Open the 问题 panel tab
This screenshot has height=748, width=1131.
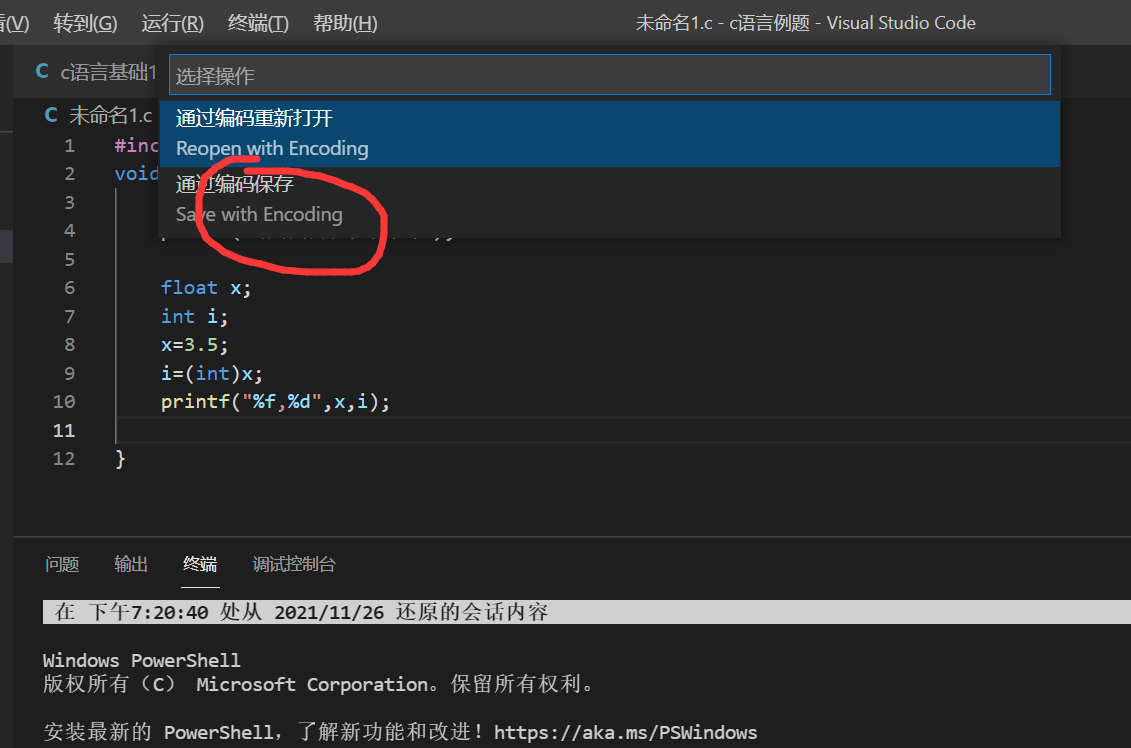tap(62, 564)
